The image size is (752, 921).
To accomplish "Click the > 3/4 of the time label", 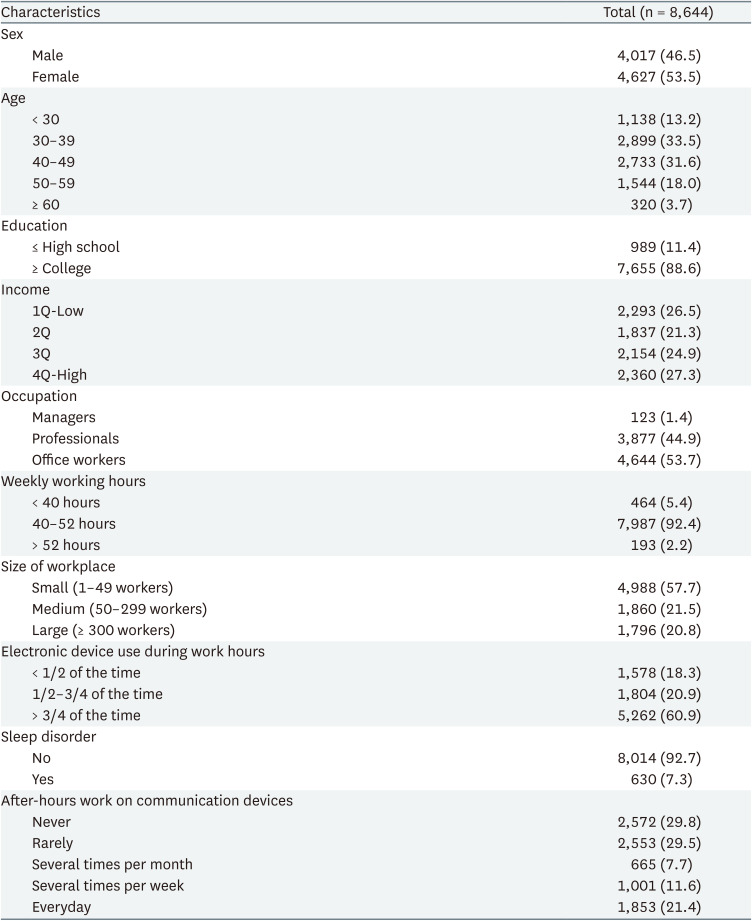I will click(x=86, y=715).
